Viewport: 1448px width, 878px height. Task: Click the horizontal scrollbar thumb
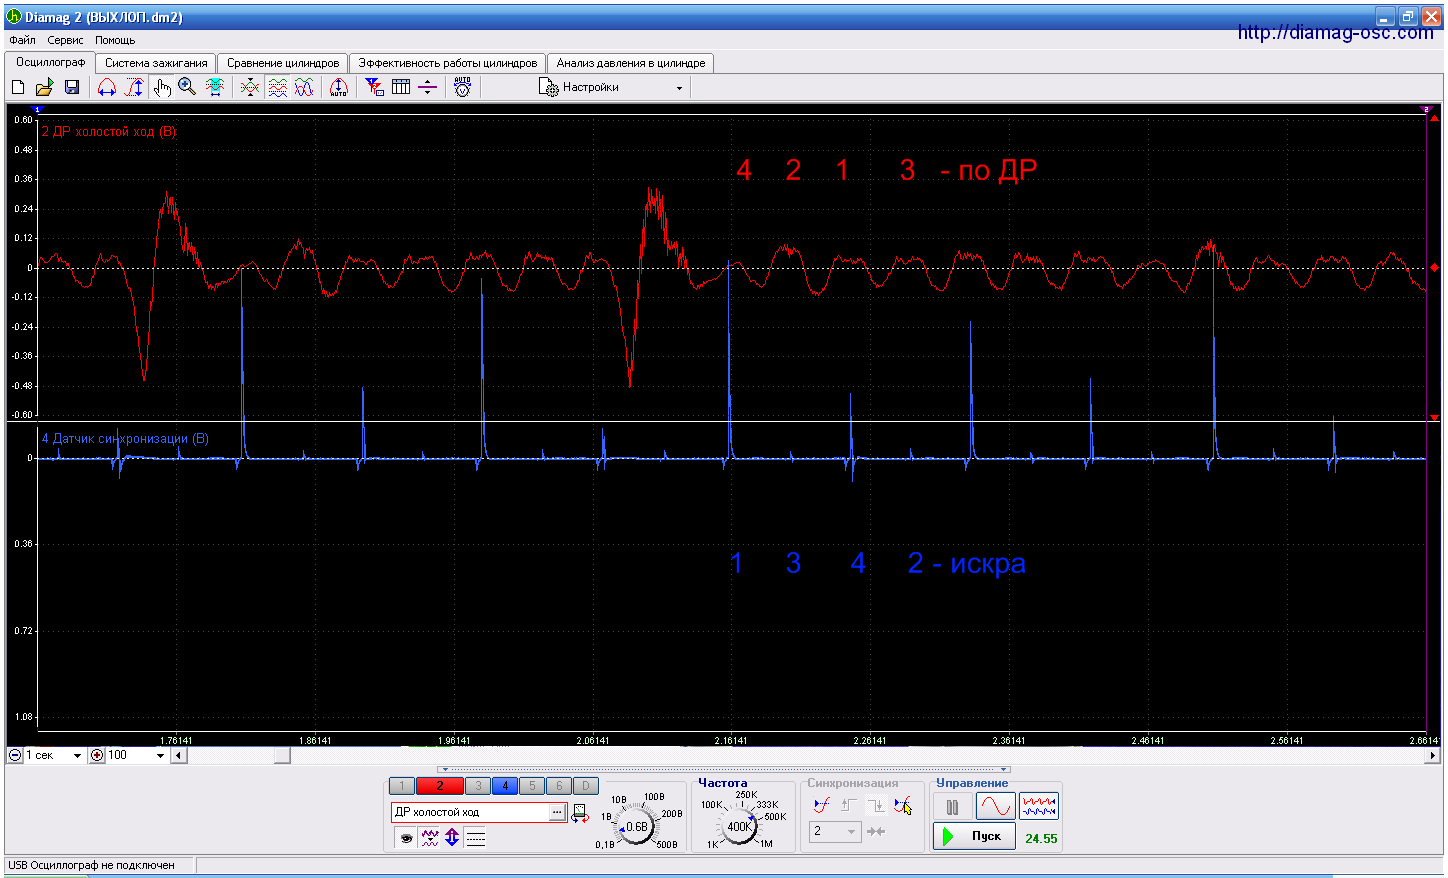pos(282,756)
